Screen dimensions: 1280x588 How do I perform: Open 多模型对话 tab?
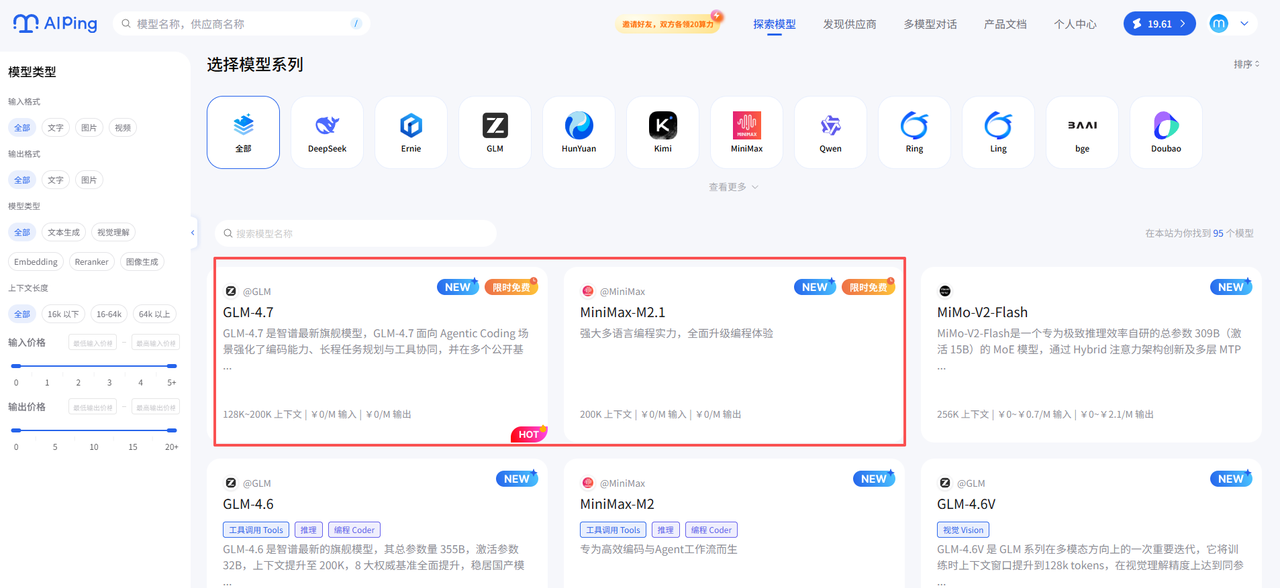930,24
